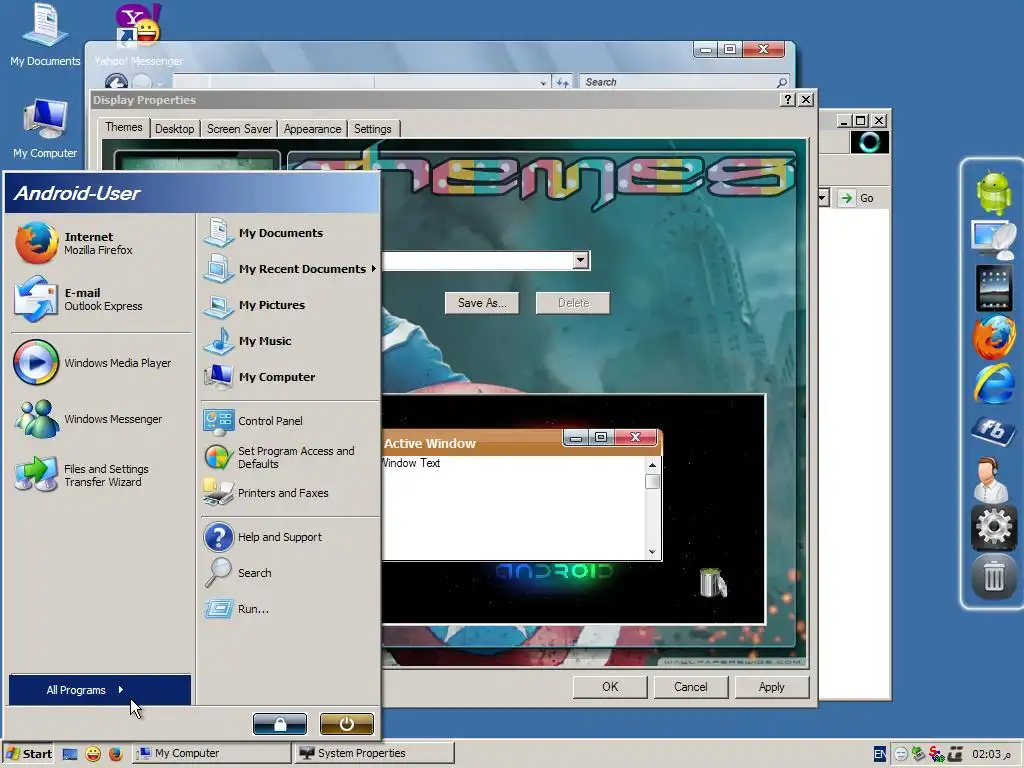1024x768 pixels.
Task: Click the trash can dock icon
Action: pos(993,577)
